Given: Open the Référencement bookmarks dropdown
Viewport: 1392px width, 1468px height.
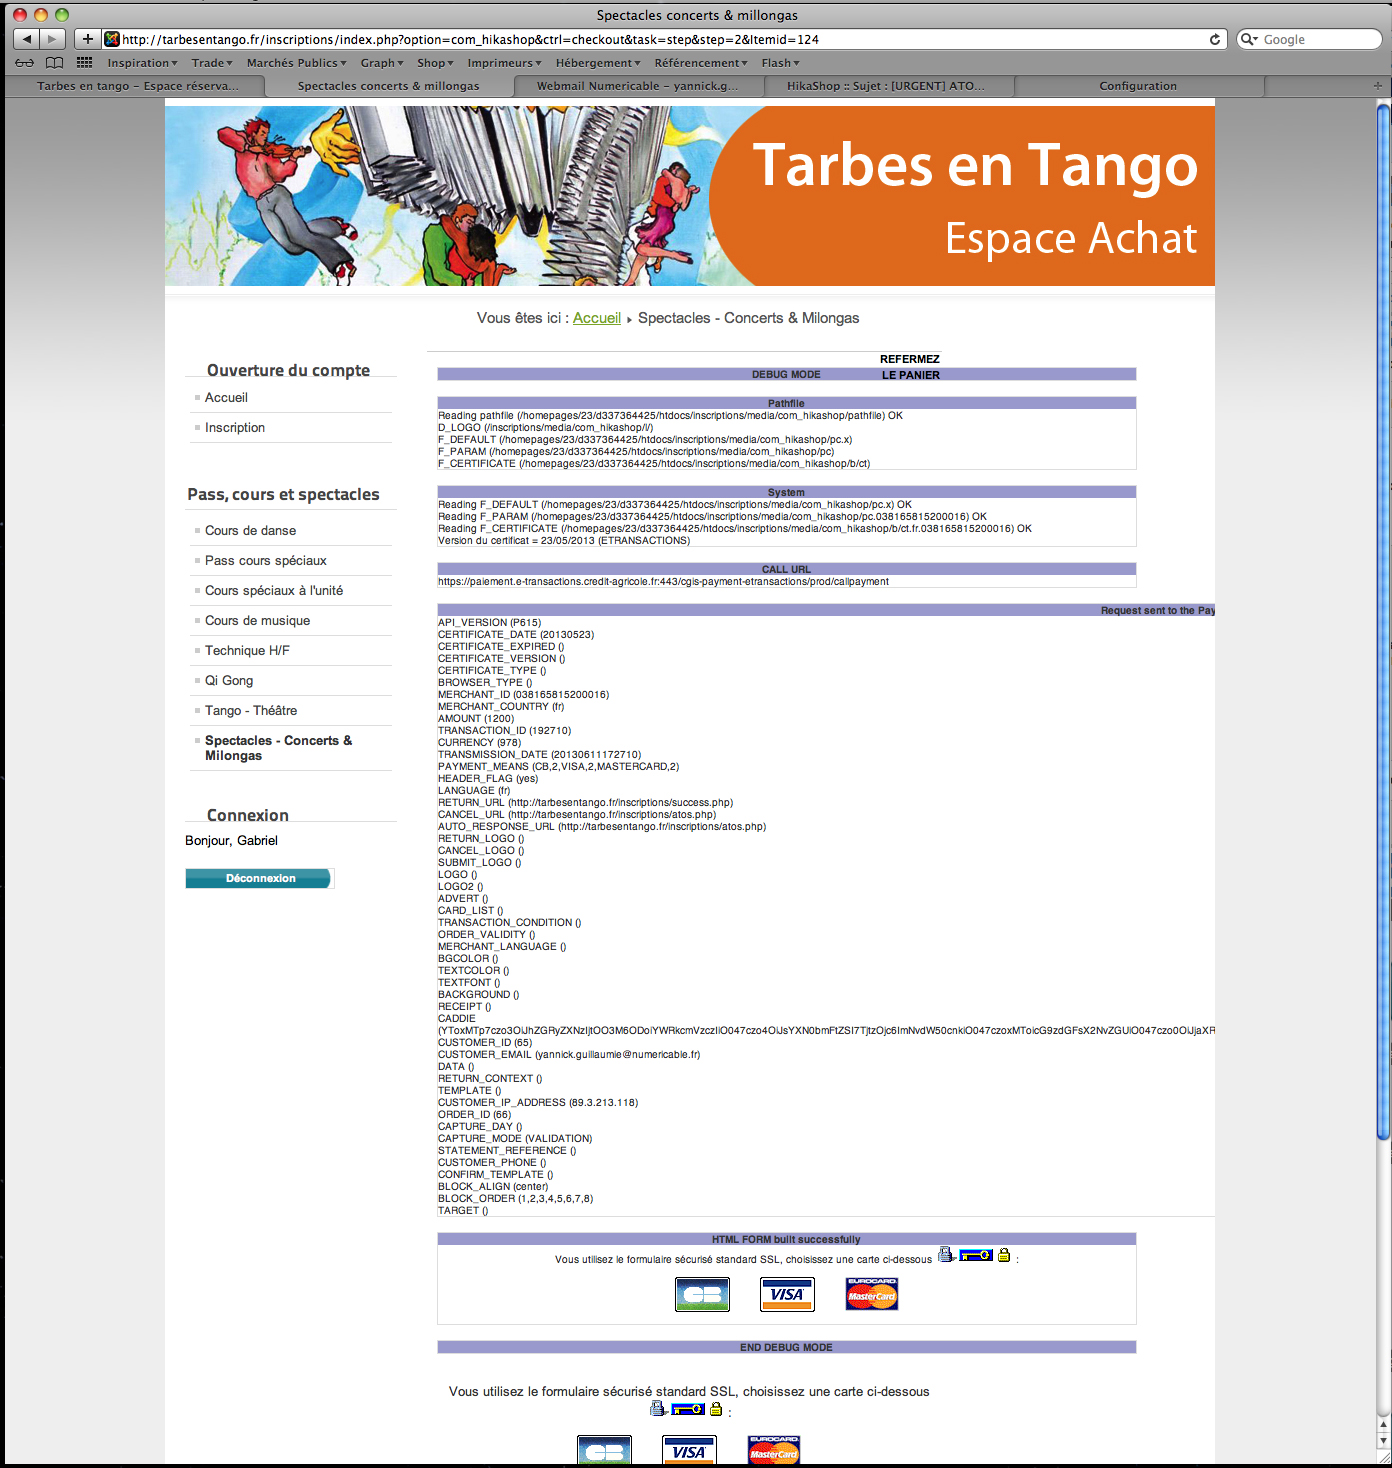Looking at the screenshot, I should (x=701, y=63).
